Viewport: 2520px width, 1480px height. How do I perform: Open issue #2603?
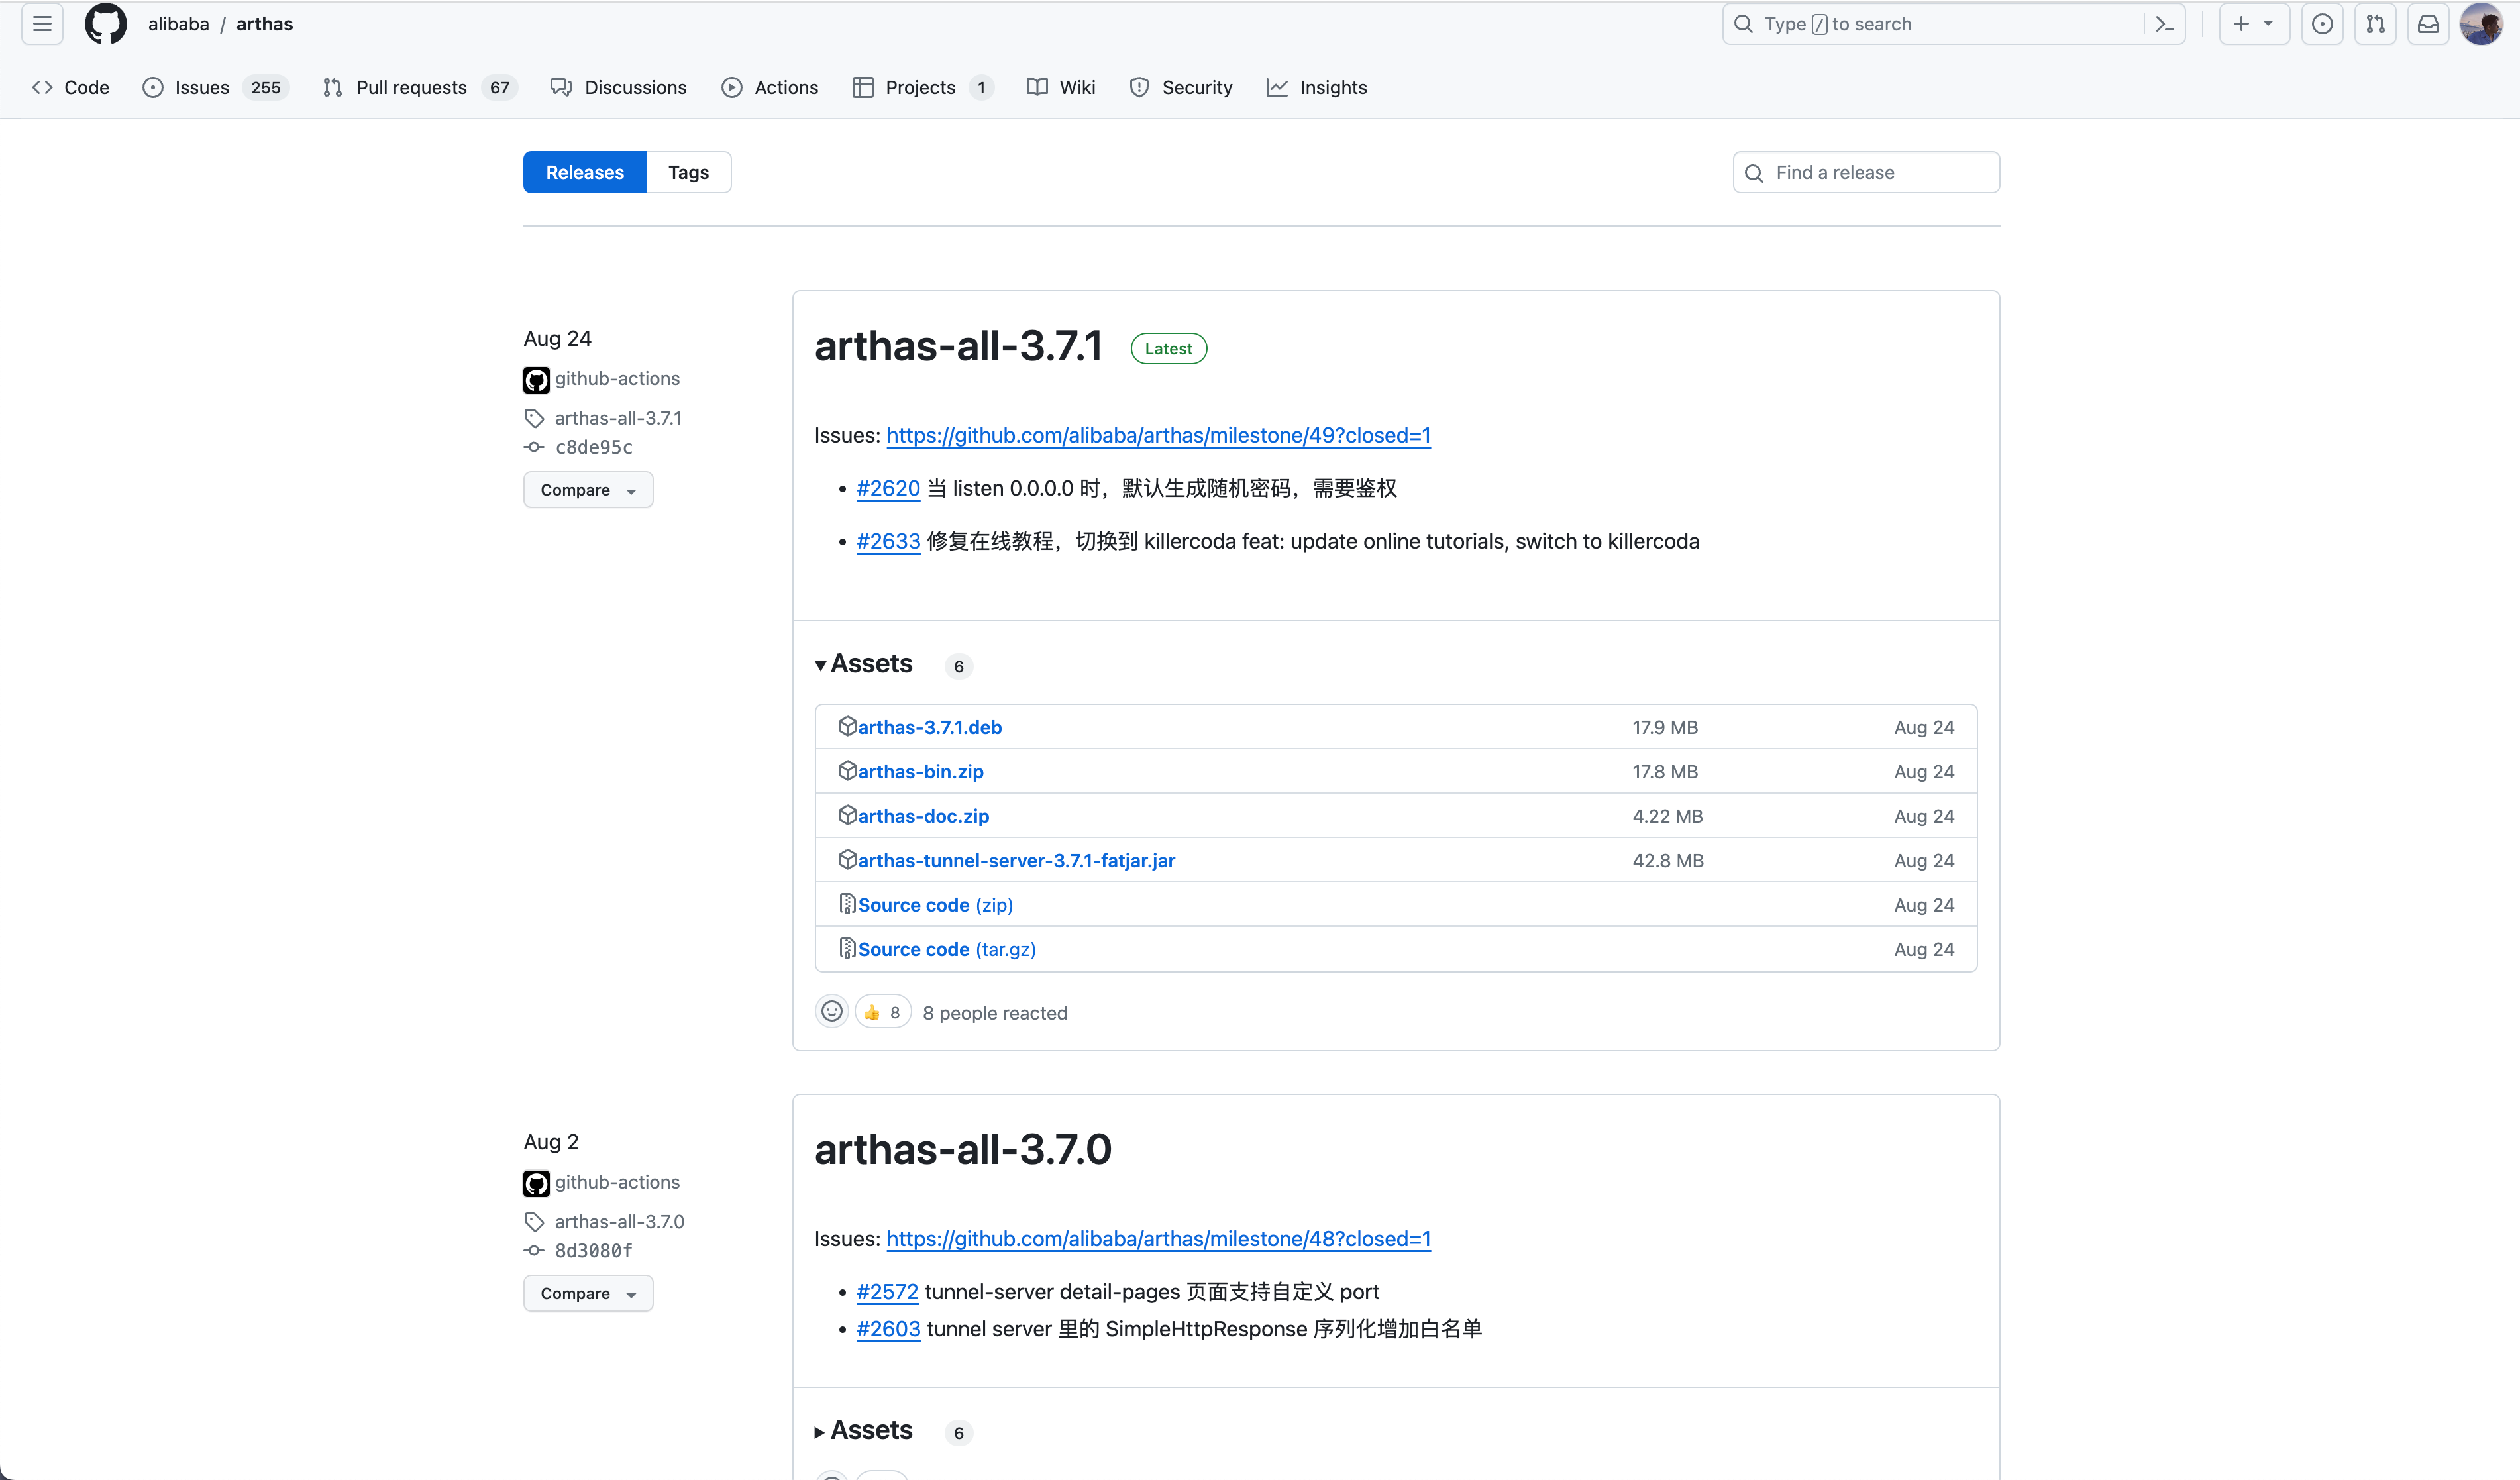tap(888, 1329)
